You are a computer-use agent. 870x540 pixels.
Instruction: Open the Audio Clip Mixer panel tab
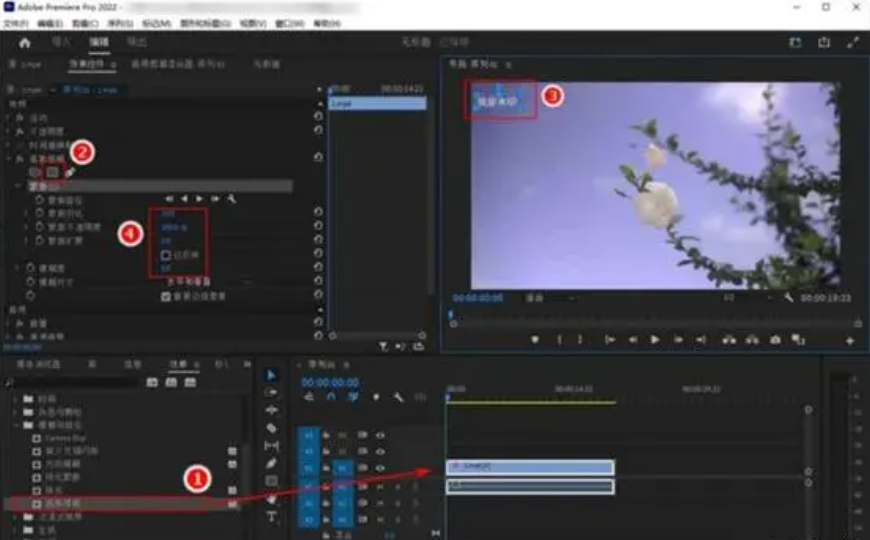178,64
